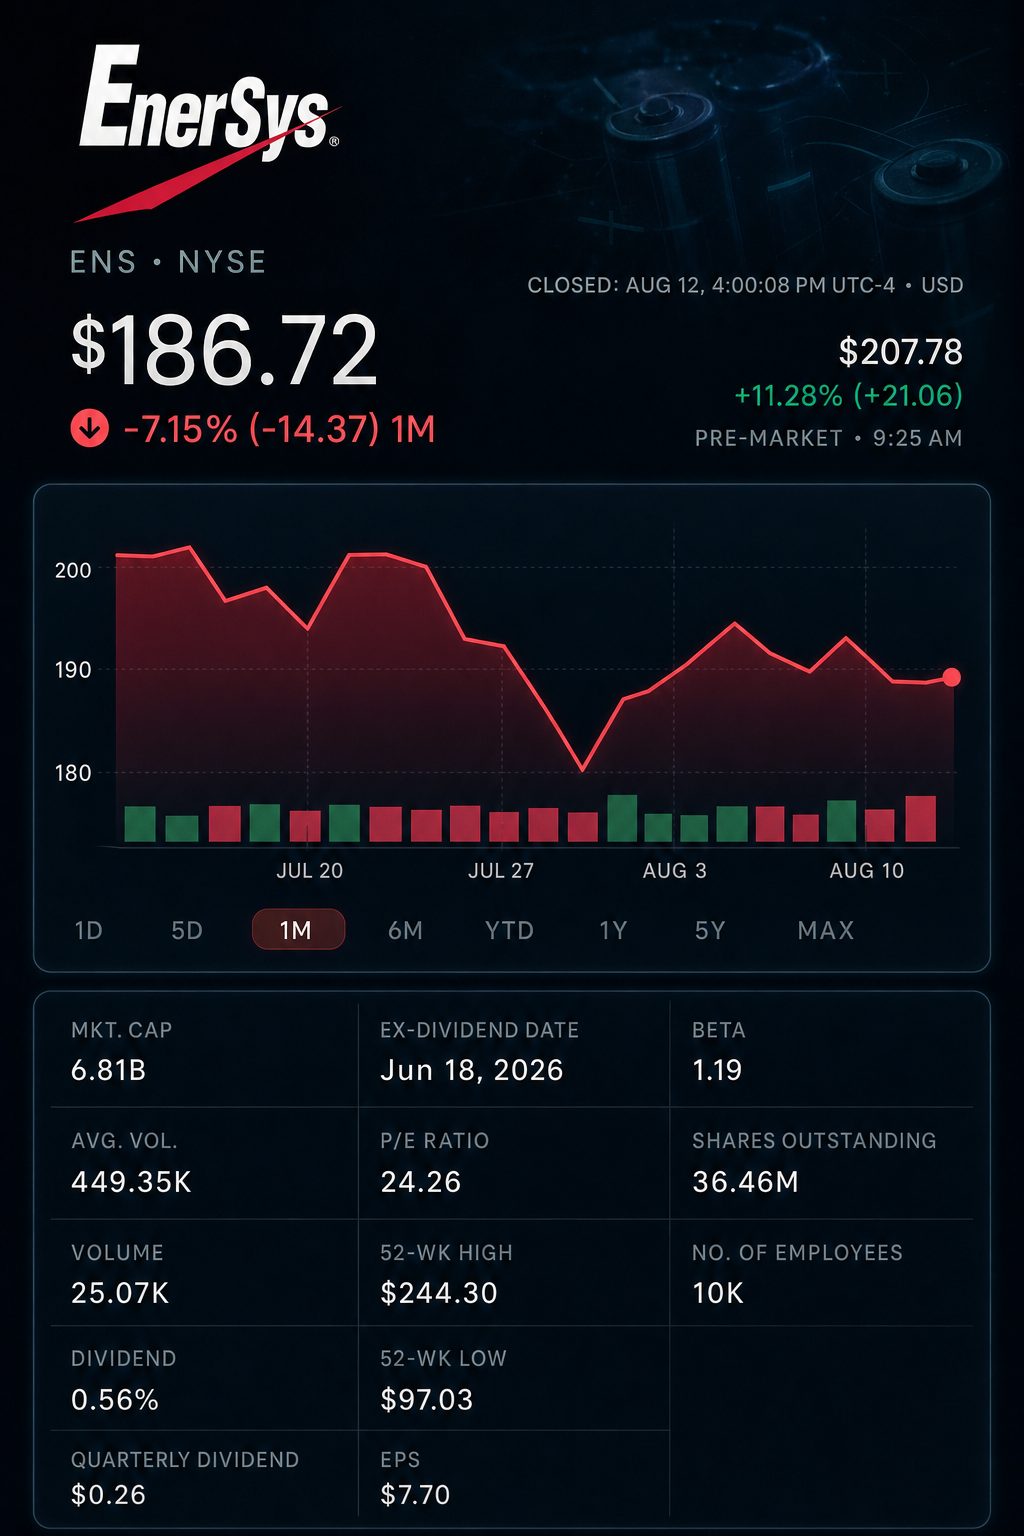Screen dimensions: 1024x1536
Task: Click the MKT. CAP label
Action: (121, 1030)
